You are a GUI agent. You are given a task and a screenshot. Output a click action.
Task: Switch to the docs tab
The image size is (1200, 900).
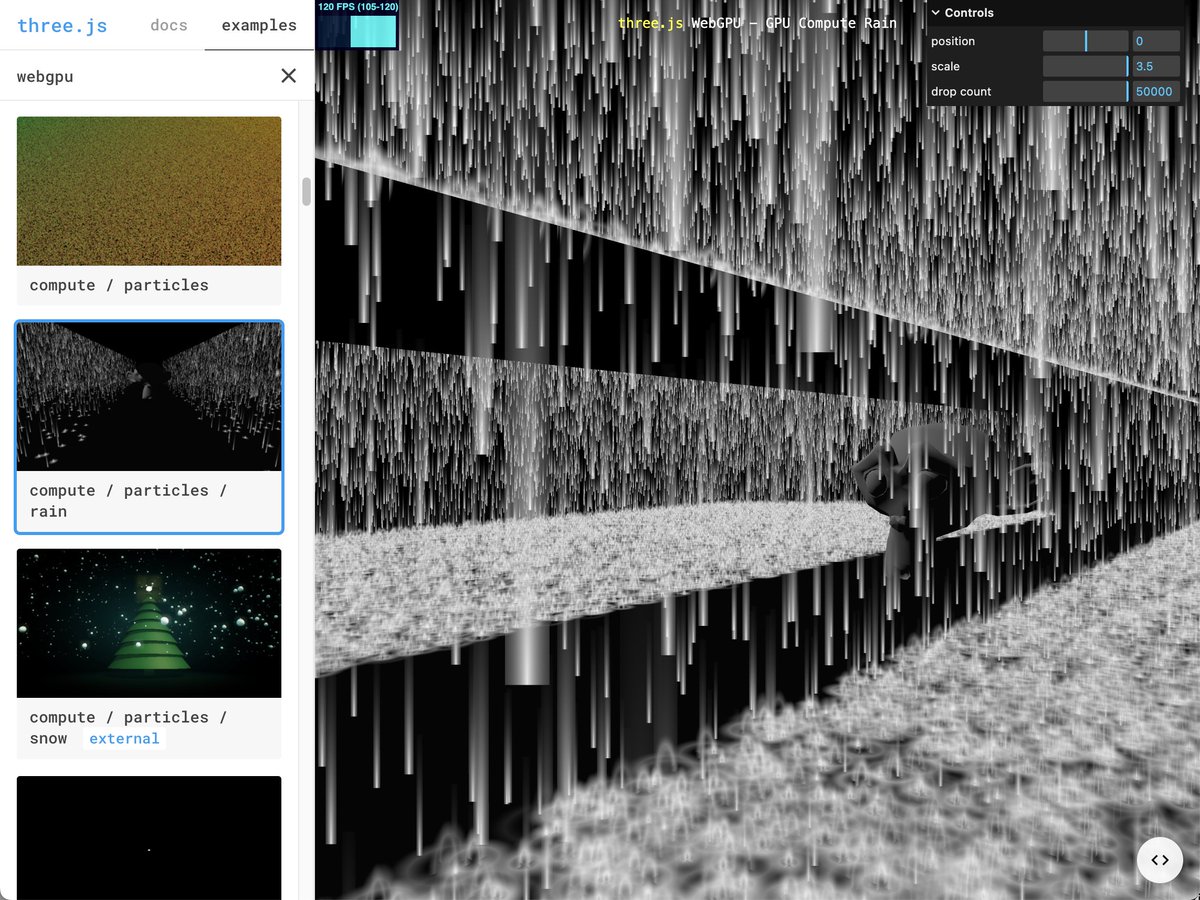tap(168, 25)
